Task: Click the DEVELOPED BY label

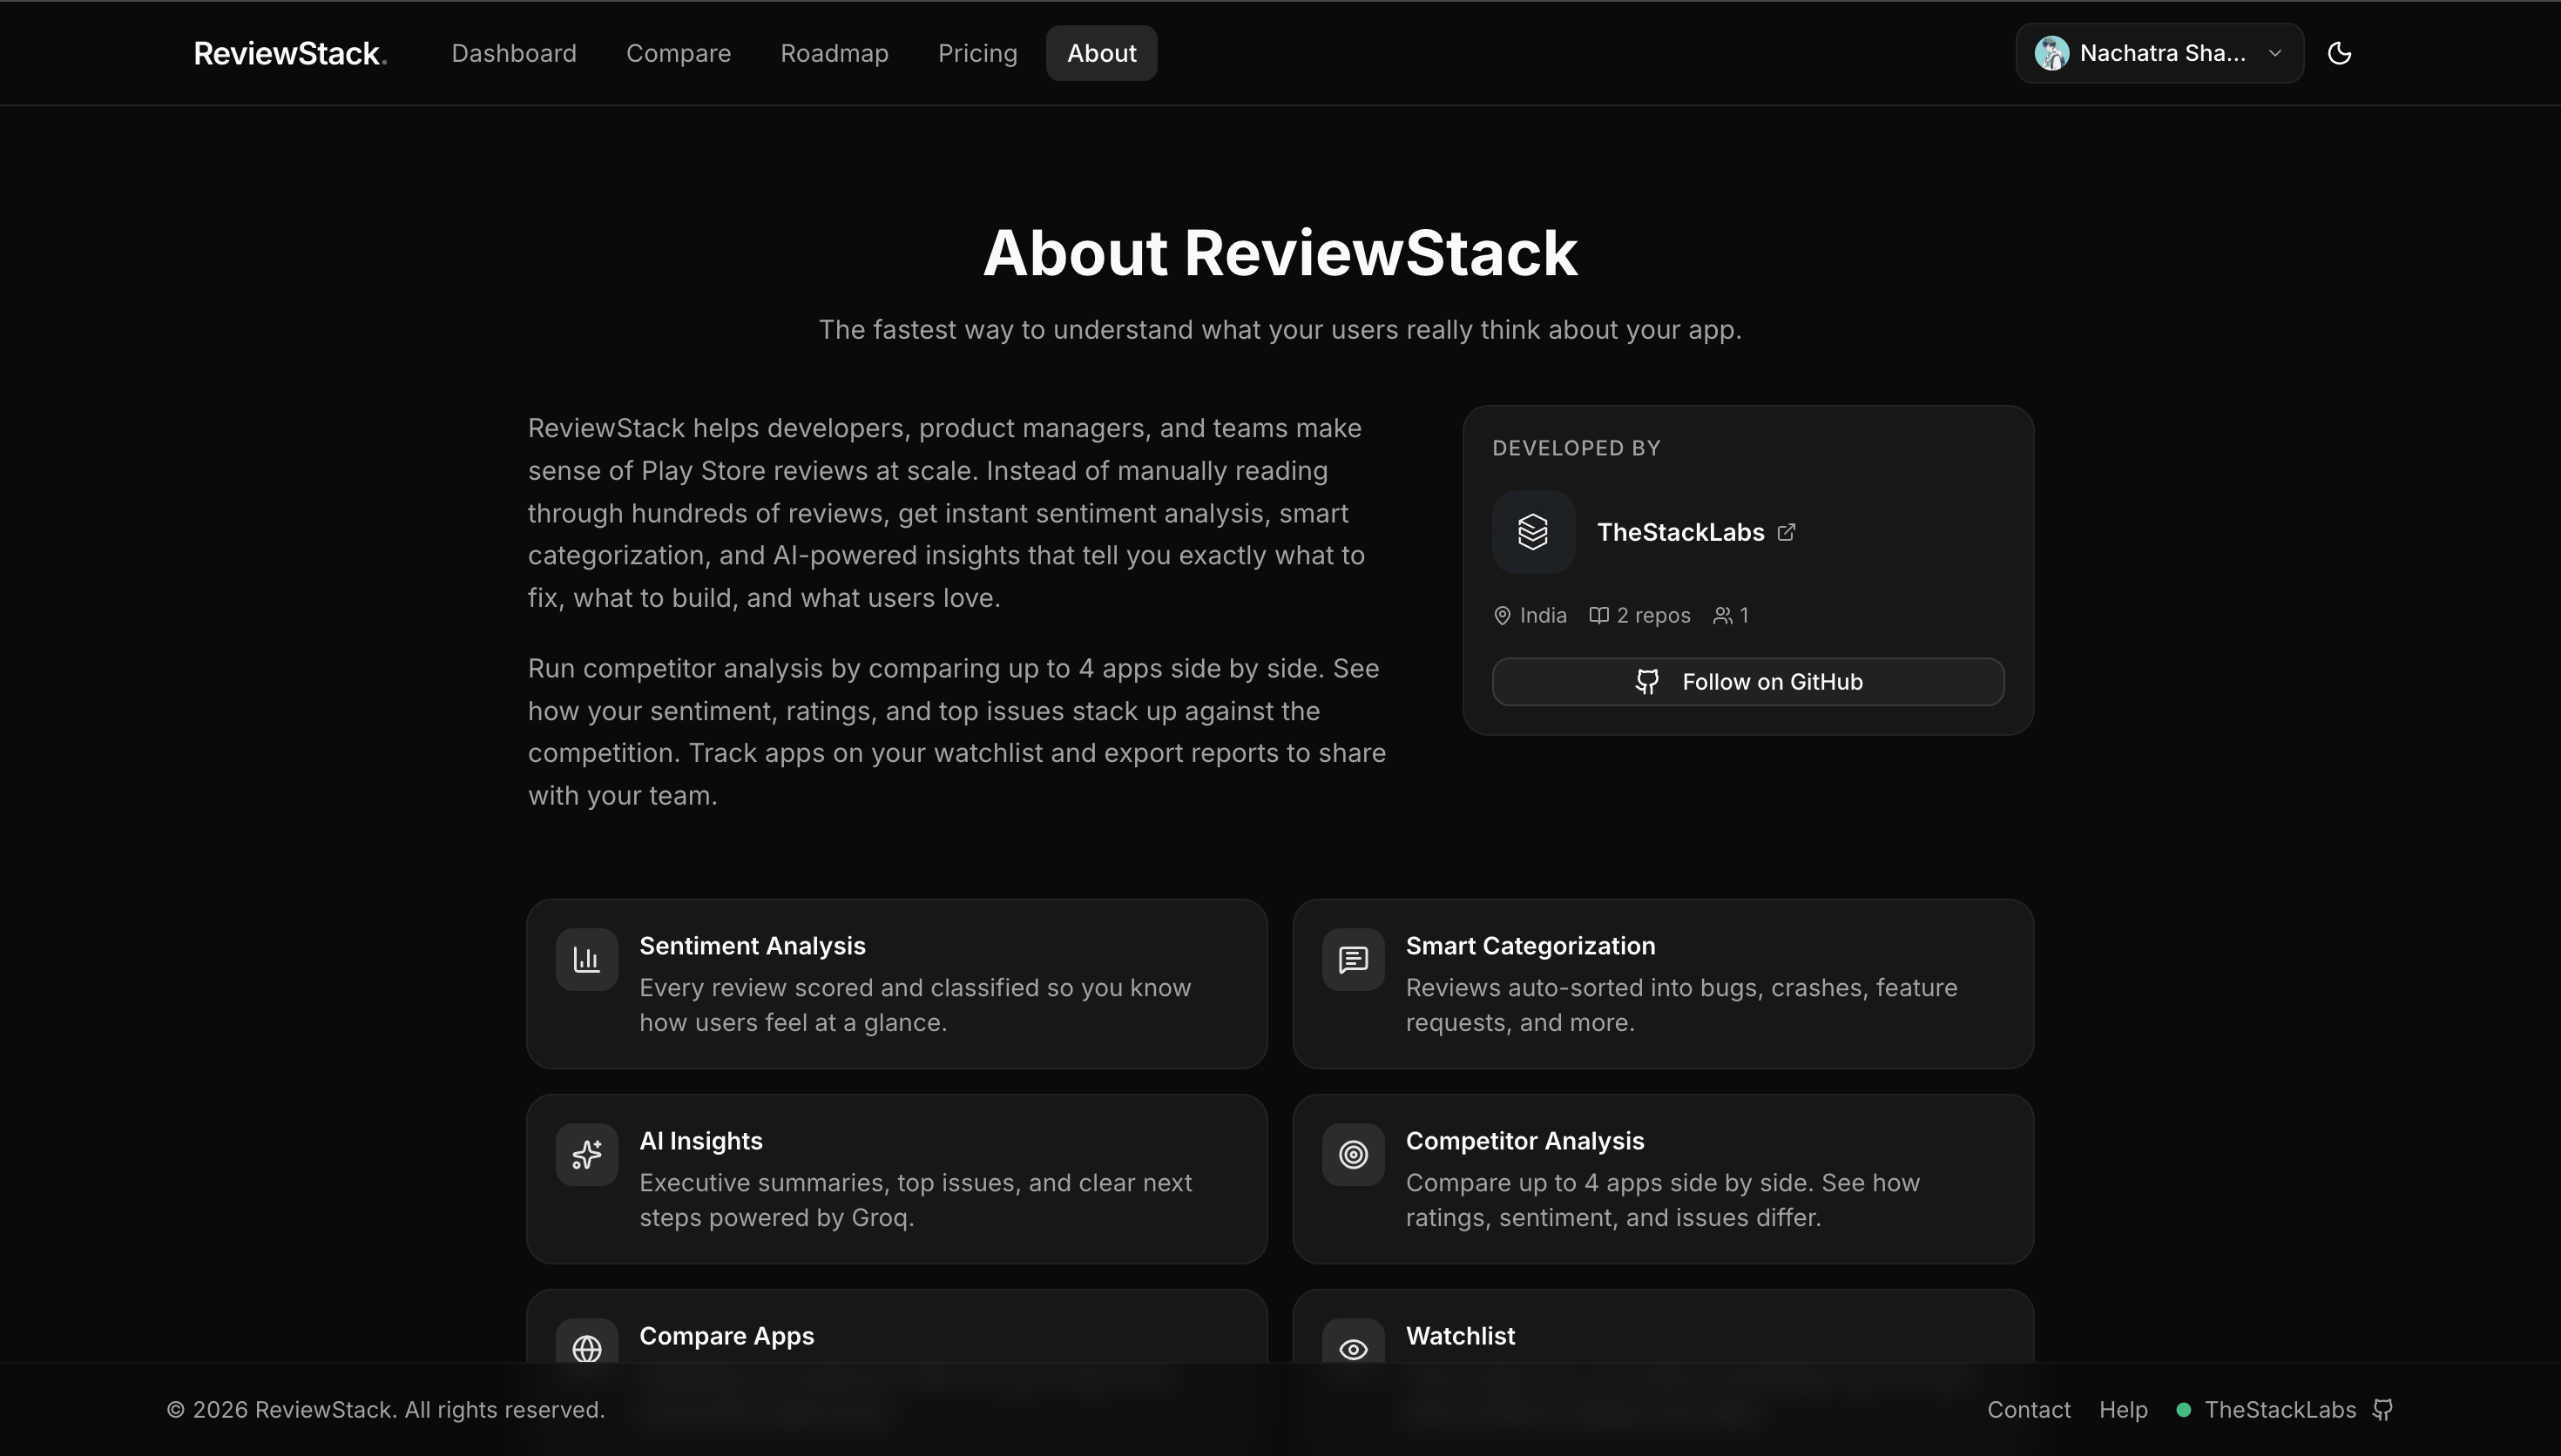Action: [1576, 448]
